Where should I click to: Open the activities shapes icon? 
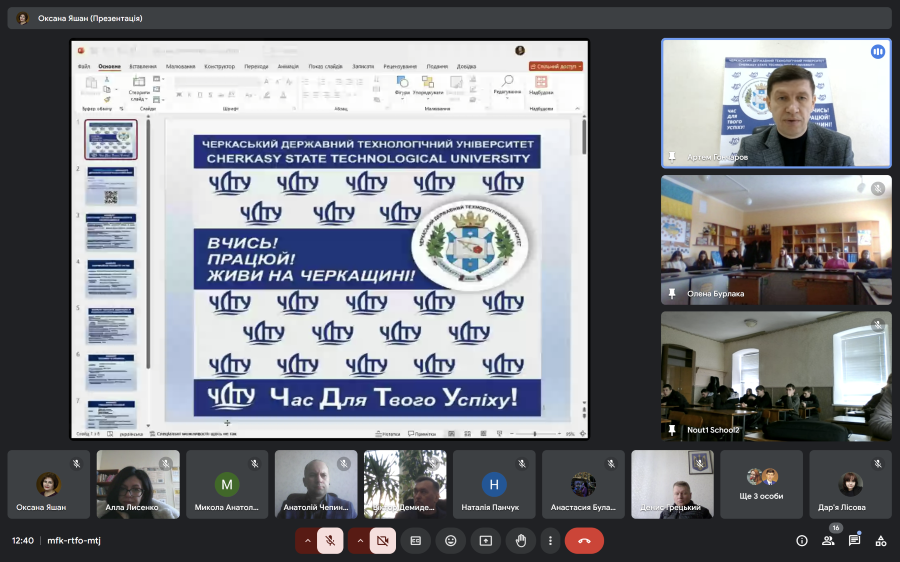click(880, 541)
